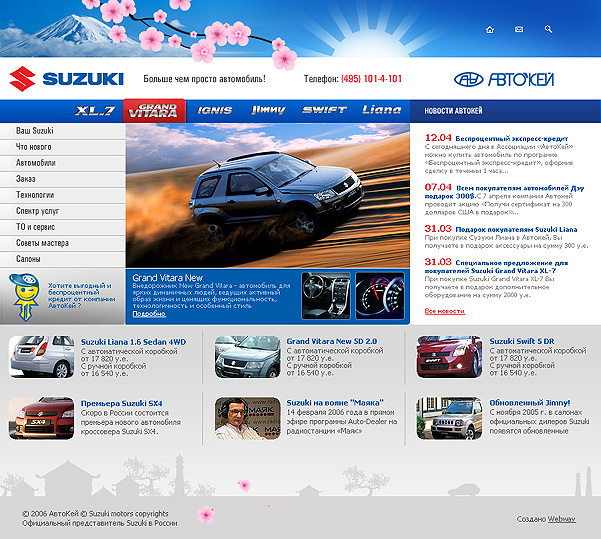The width and height of the screenshot is (601, 539).
Task: Open the mail envelope icon
Action: (519, 30)
